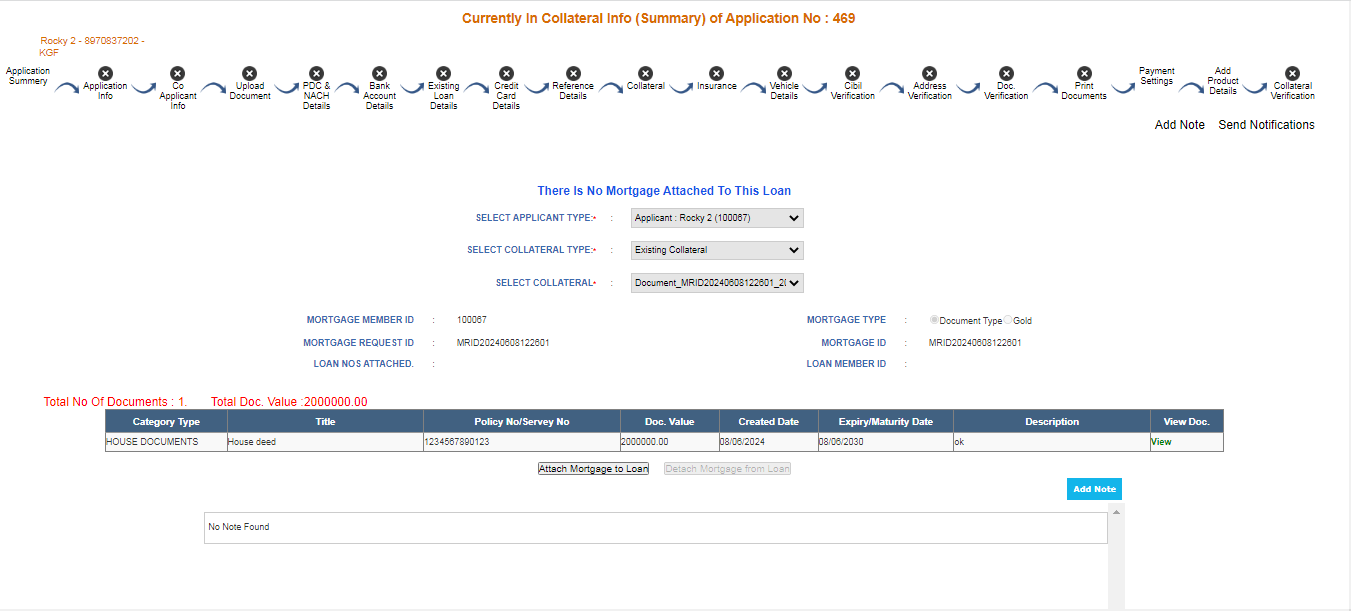Expand the Select Collateral Type dropdown
Image resolution: width=1351 pixels, height=611 pixels.
(717, 250)
